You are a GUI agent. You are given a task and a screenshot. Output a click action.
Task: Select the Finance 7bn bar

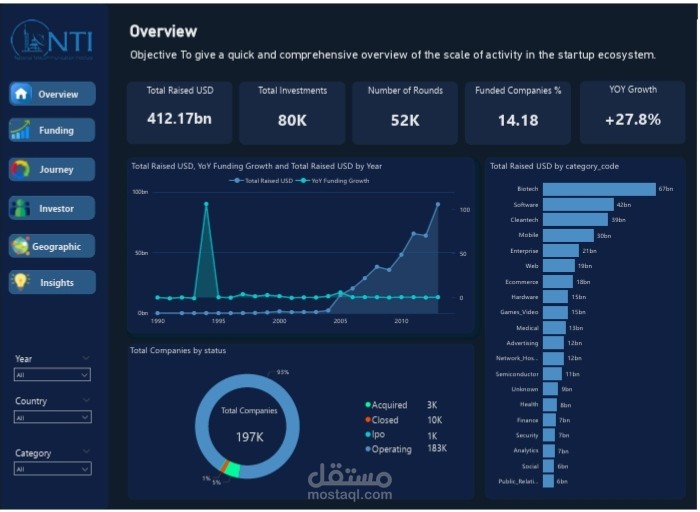coord(550,420)
